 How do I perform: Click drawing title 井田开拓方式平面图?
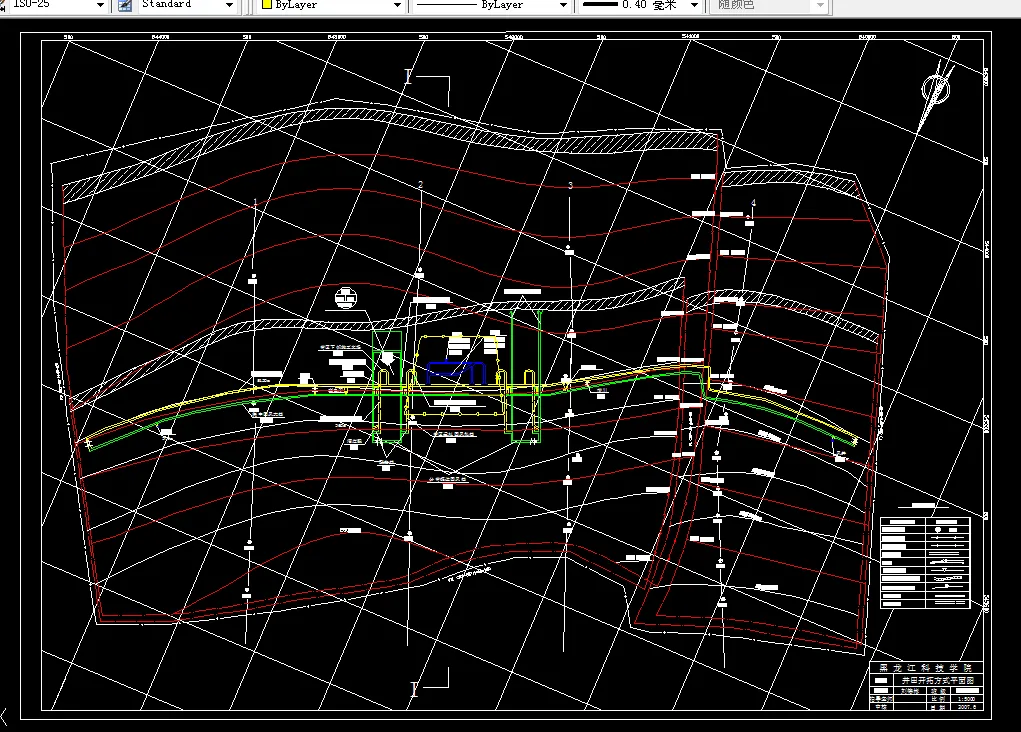point(937,680)
